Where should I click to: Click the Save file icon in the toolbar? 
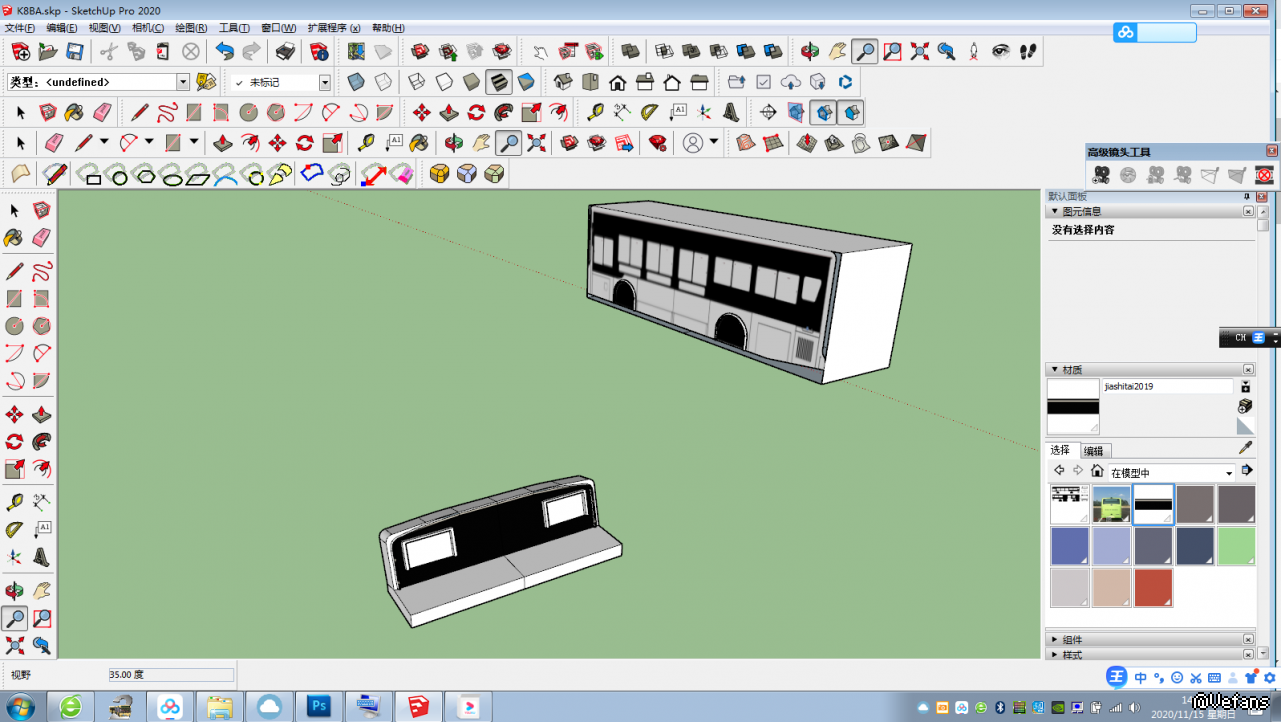click(75, 51)
